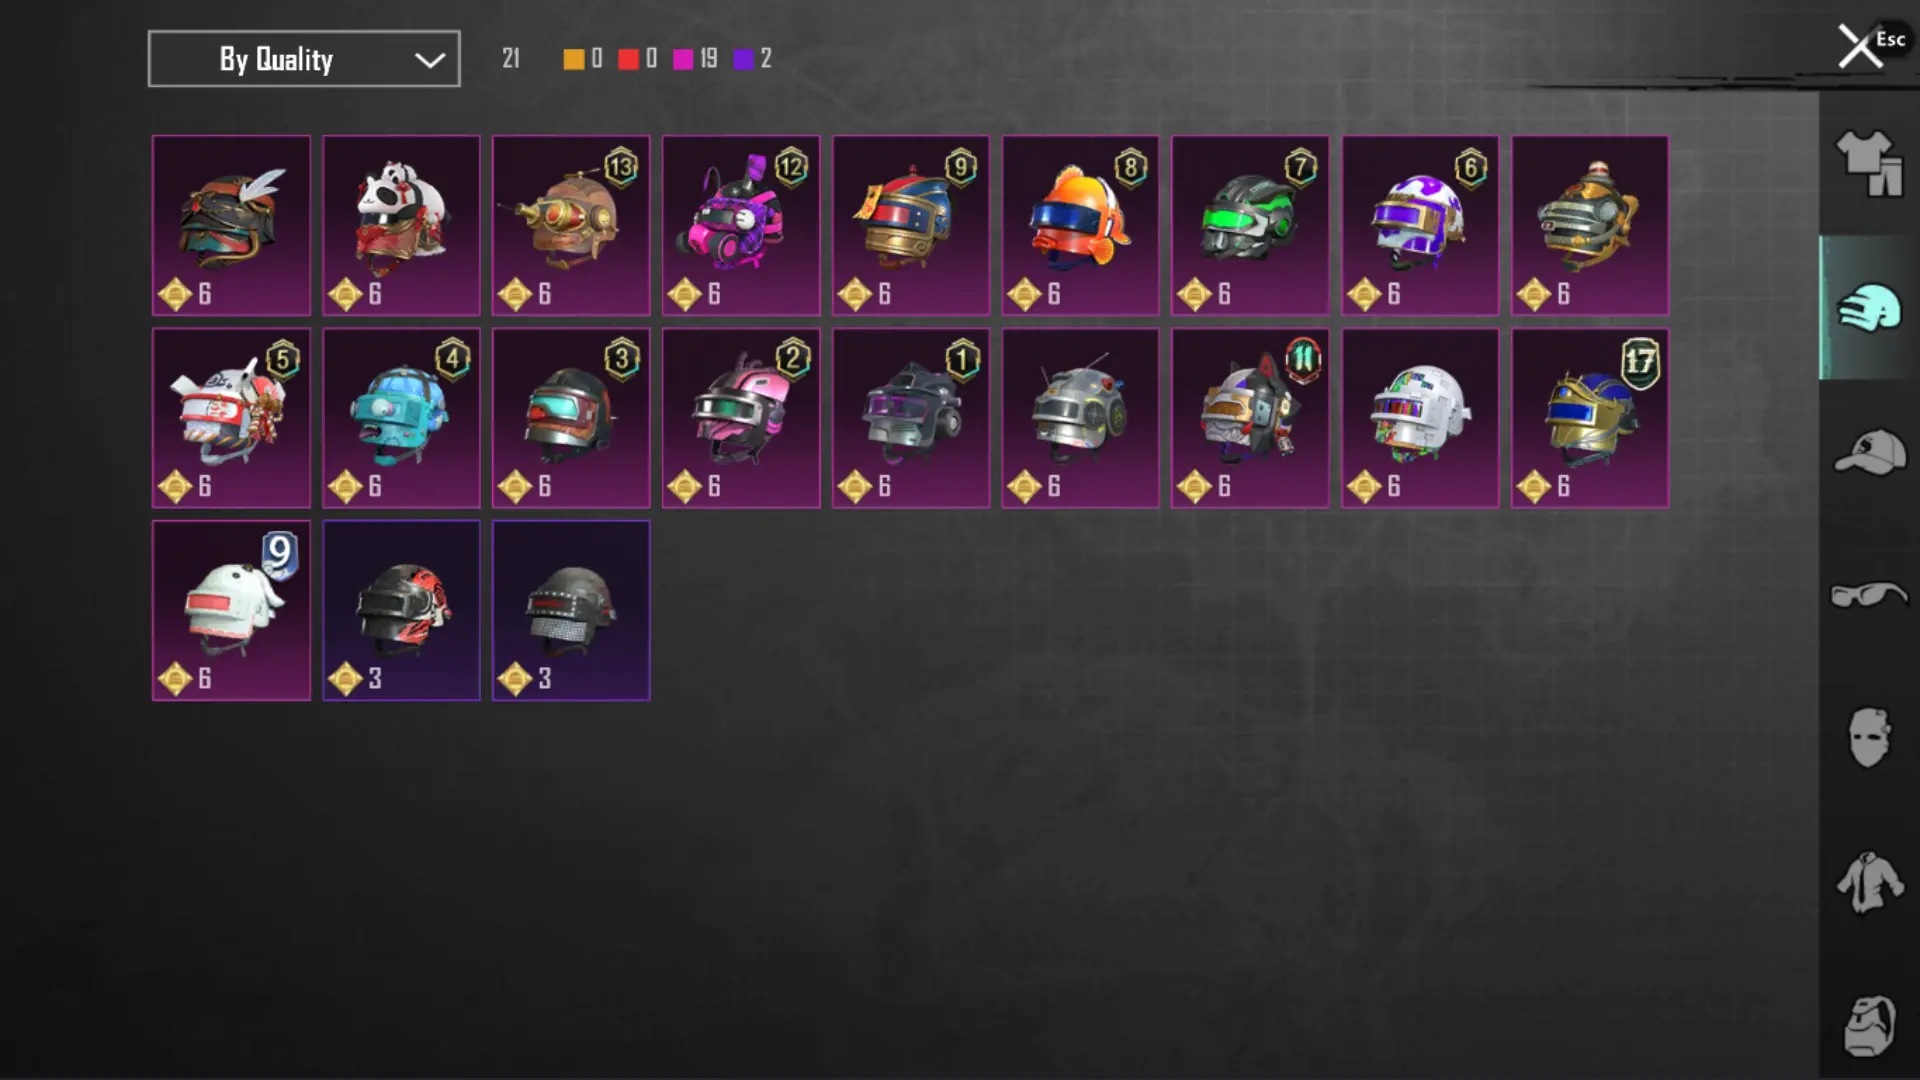1920x1080 pixels.
Task: Expand the By Quality sort dropdown
Action: tap(304, 59)
